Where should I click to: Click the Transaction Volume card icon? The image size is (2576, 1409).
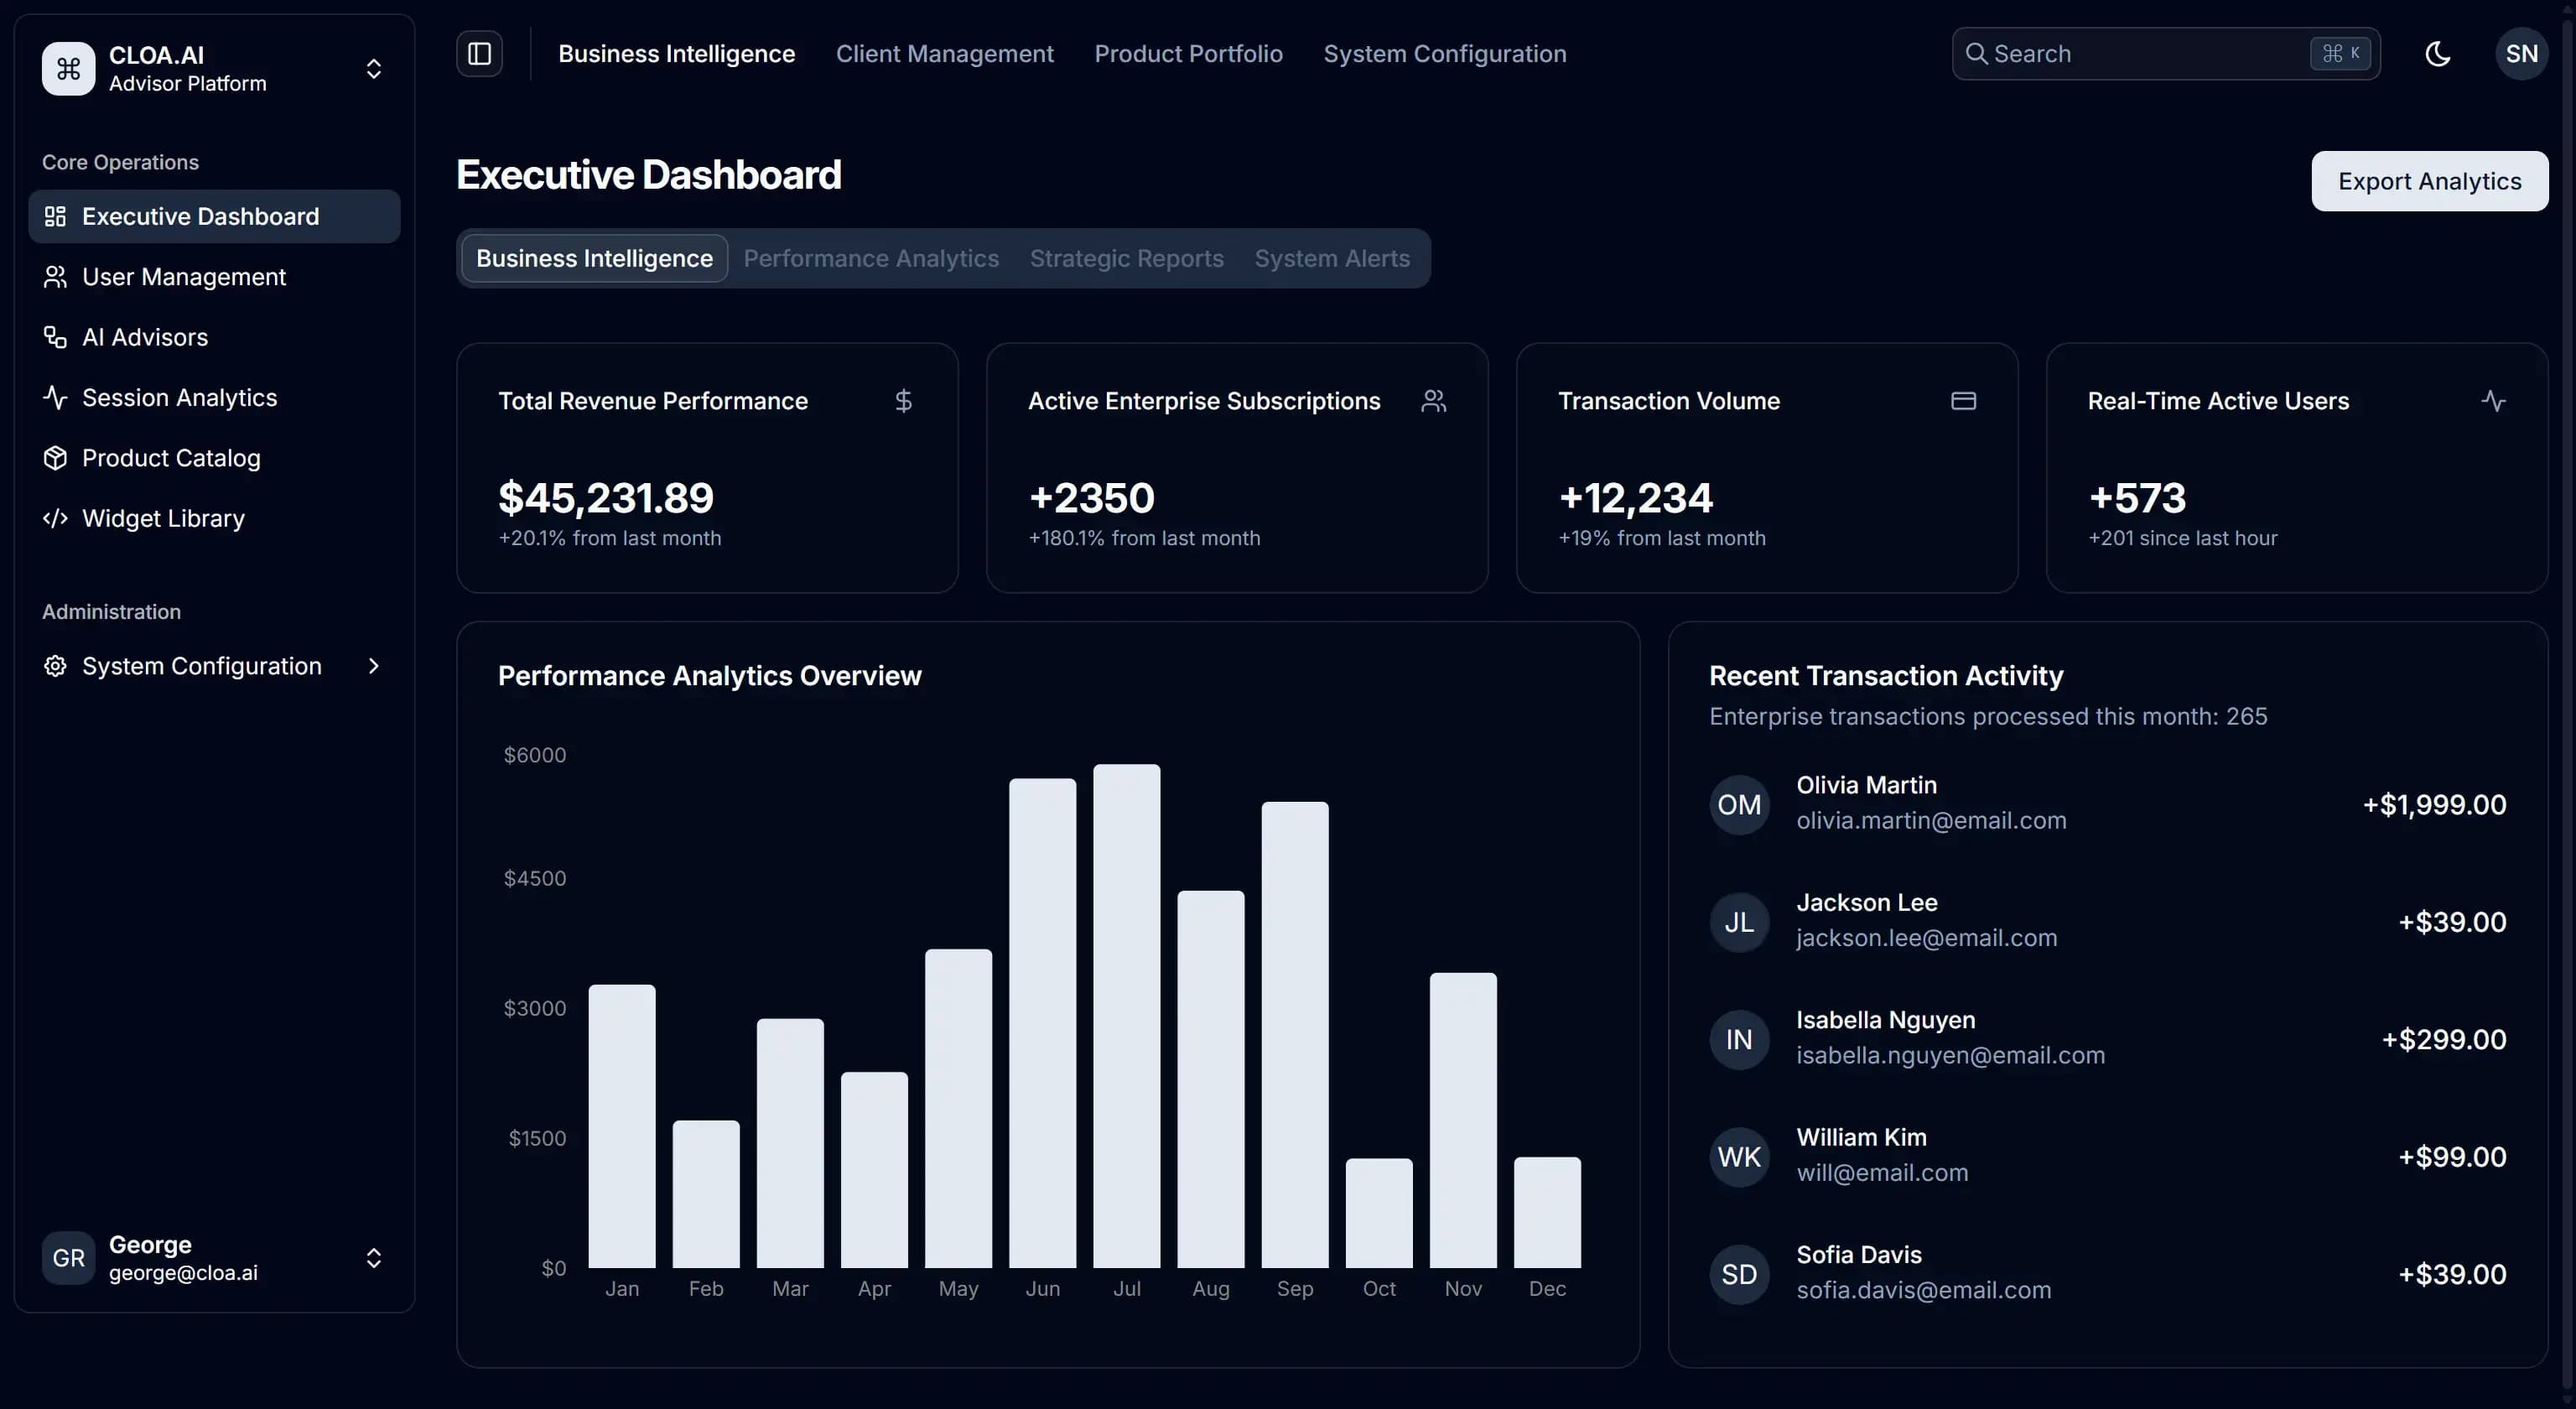(1963, 401)
